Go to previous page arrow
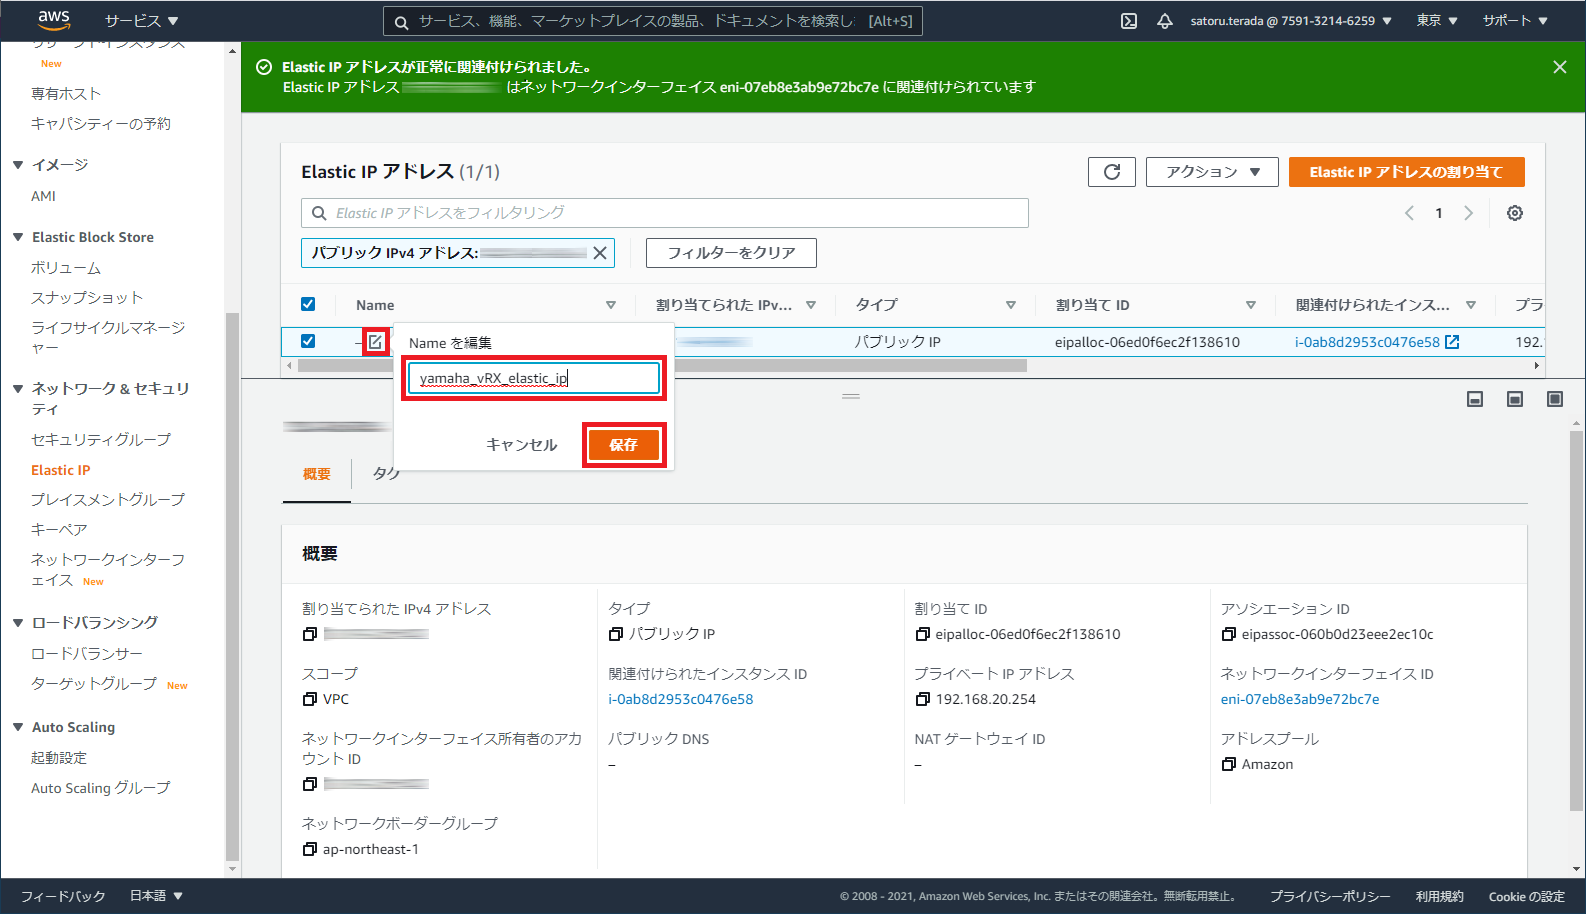 pyautogui.click(x=1410, y=213)
